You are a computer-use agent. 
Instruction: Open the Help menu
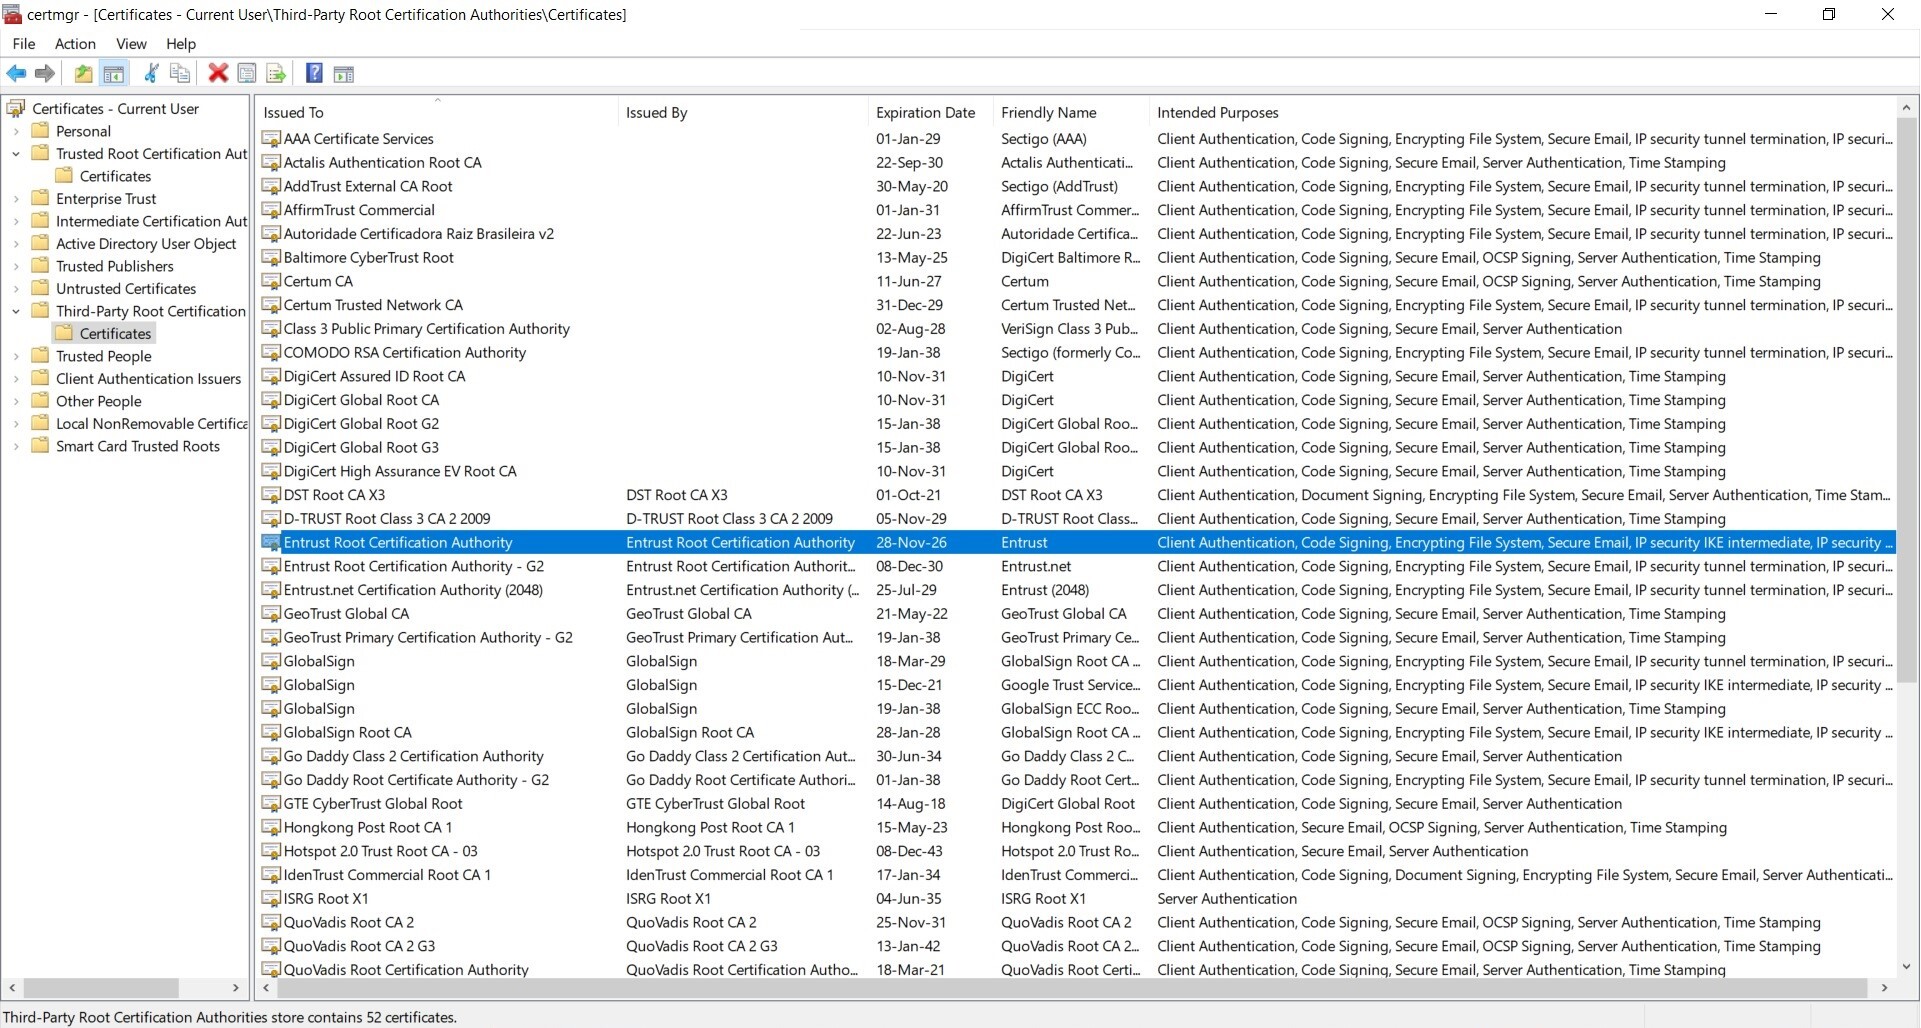click(181, 44)
